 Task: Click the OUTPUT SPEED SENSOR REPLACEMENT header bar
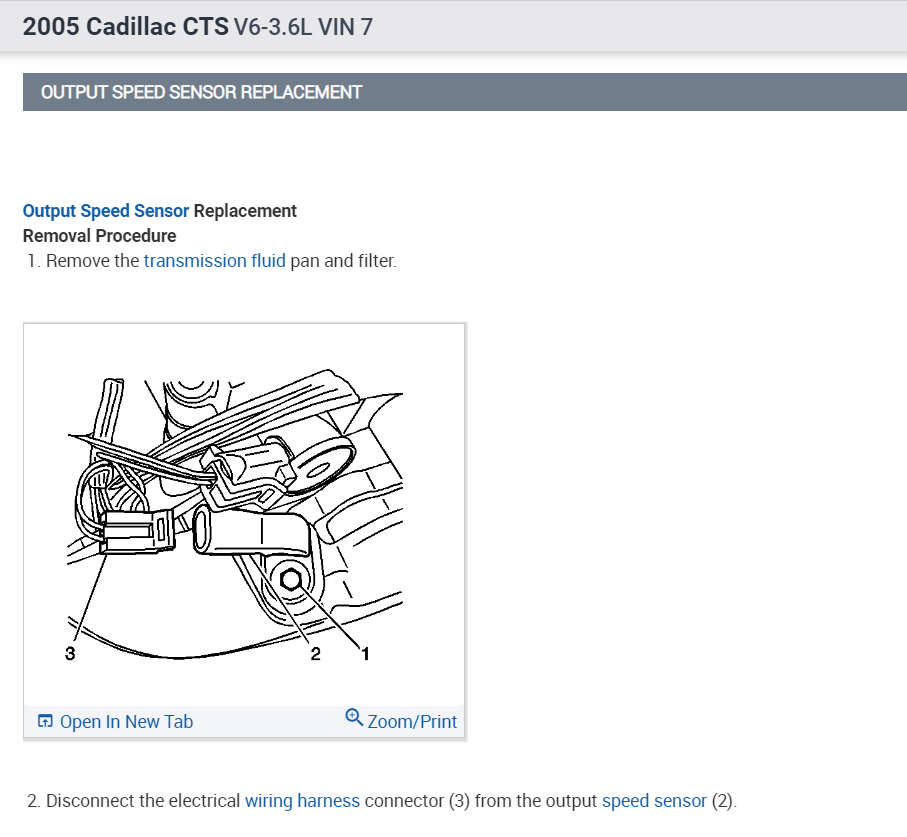click(x=464, y=92)
